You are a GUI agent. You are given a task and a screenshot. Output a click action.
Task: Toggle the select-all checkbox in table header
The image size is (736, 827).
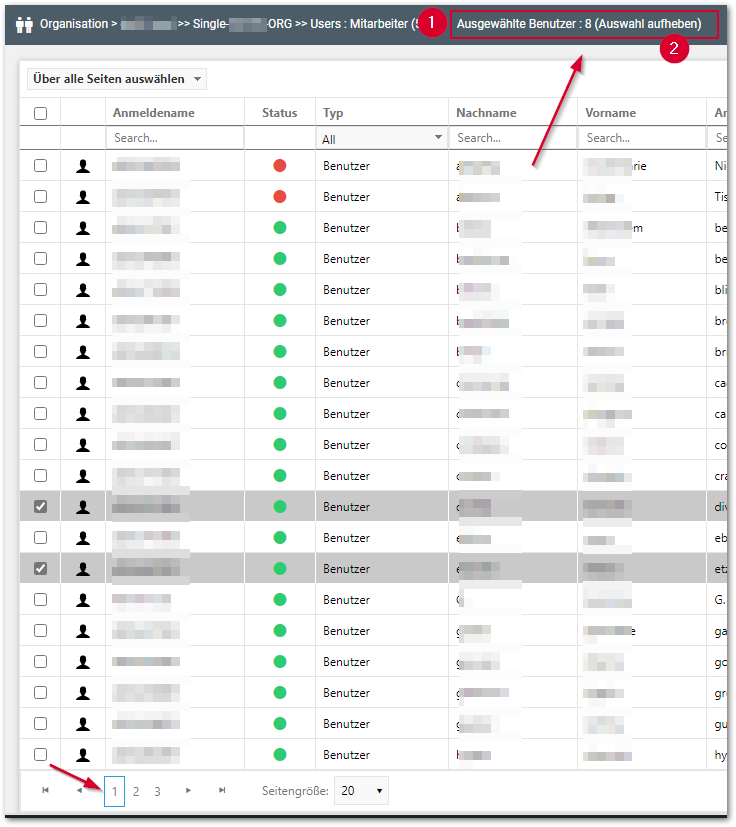click(x=40, y=113)
